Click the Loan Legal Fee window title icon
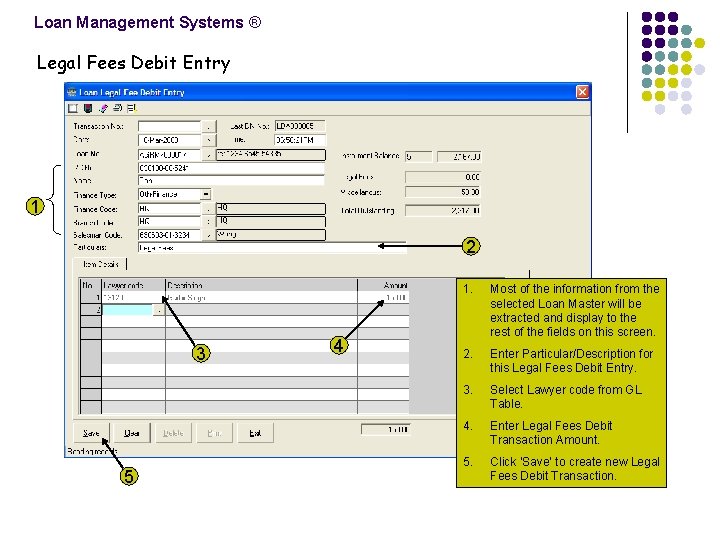Image resolution: width=720 pixels, height=540 pixels. pos(72,92)
